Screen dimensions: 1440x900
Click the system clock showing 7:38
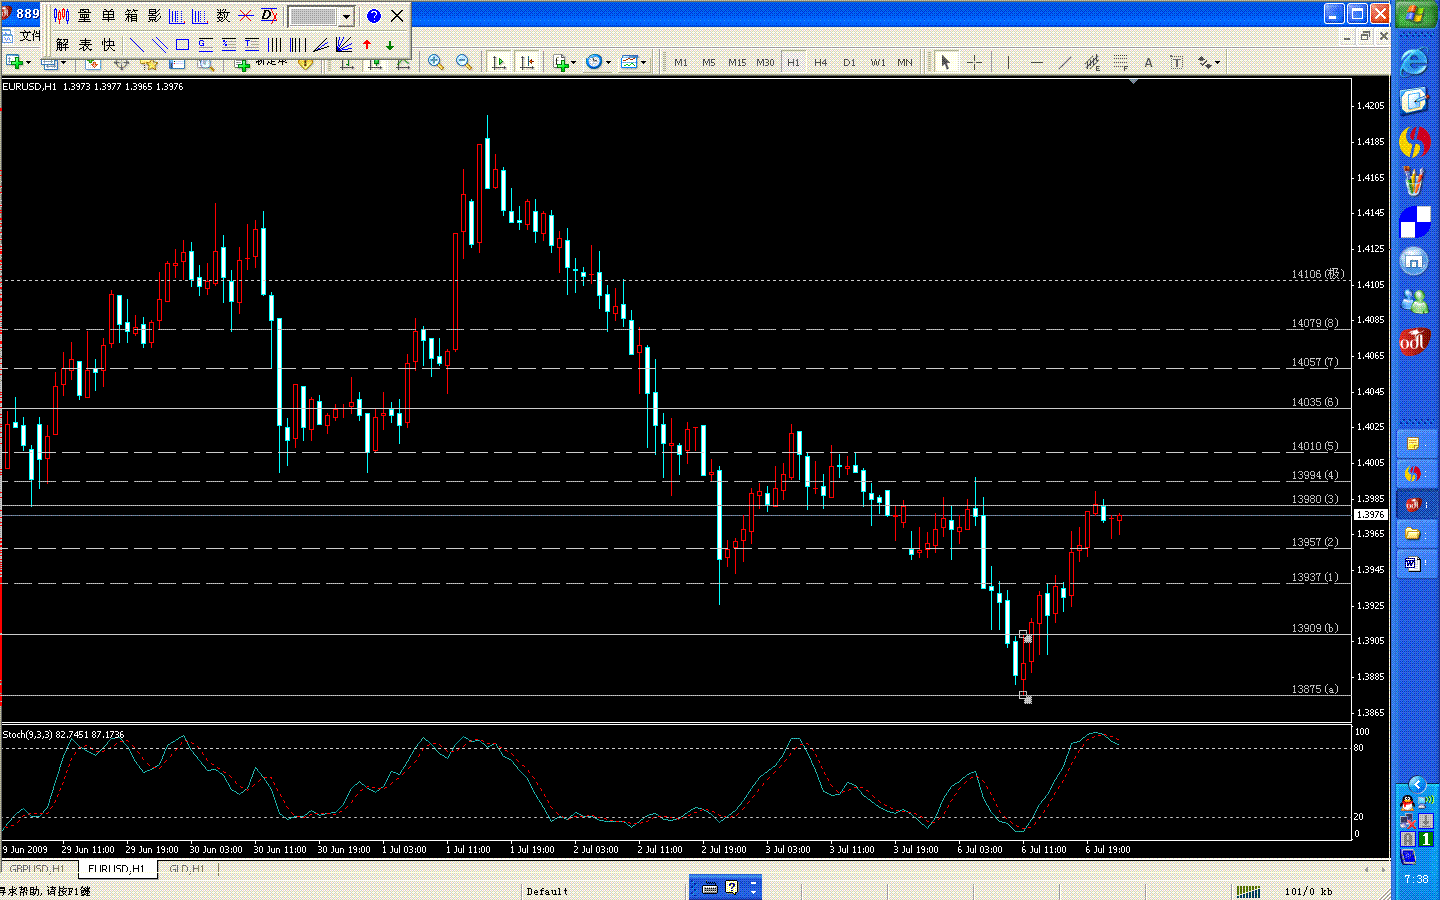coord(1416,880)
